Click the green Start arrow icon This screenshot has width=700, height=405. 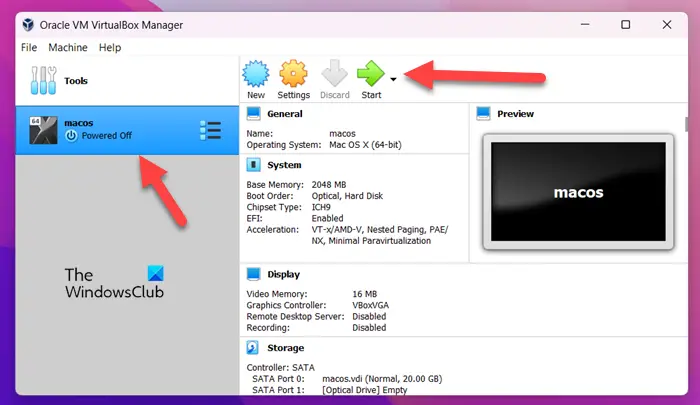point(371,74)
